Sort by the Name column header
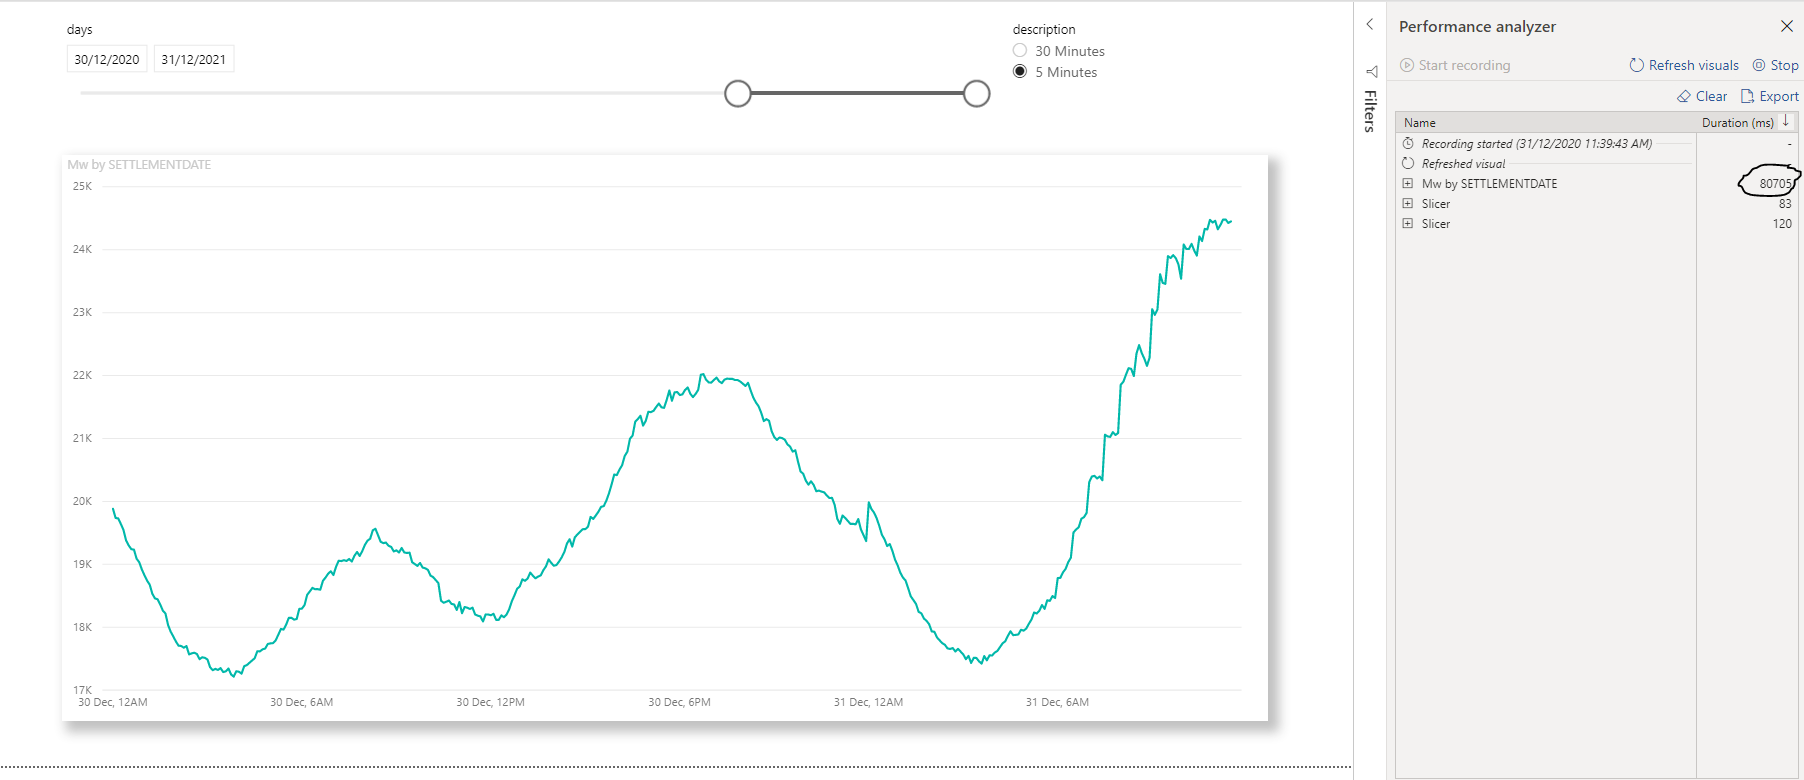This screenshot has width=1804, height=780. point(1419,123)
